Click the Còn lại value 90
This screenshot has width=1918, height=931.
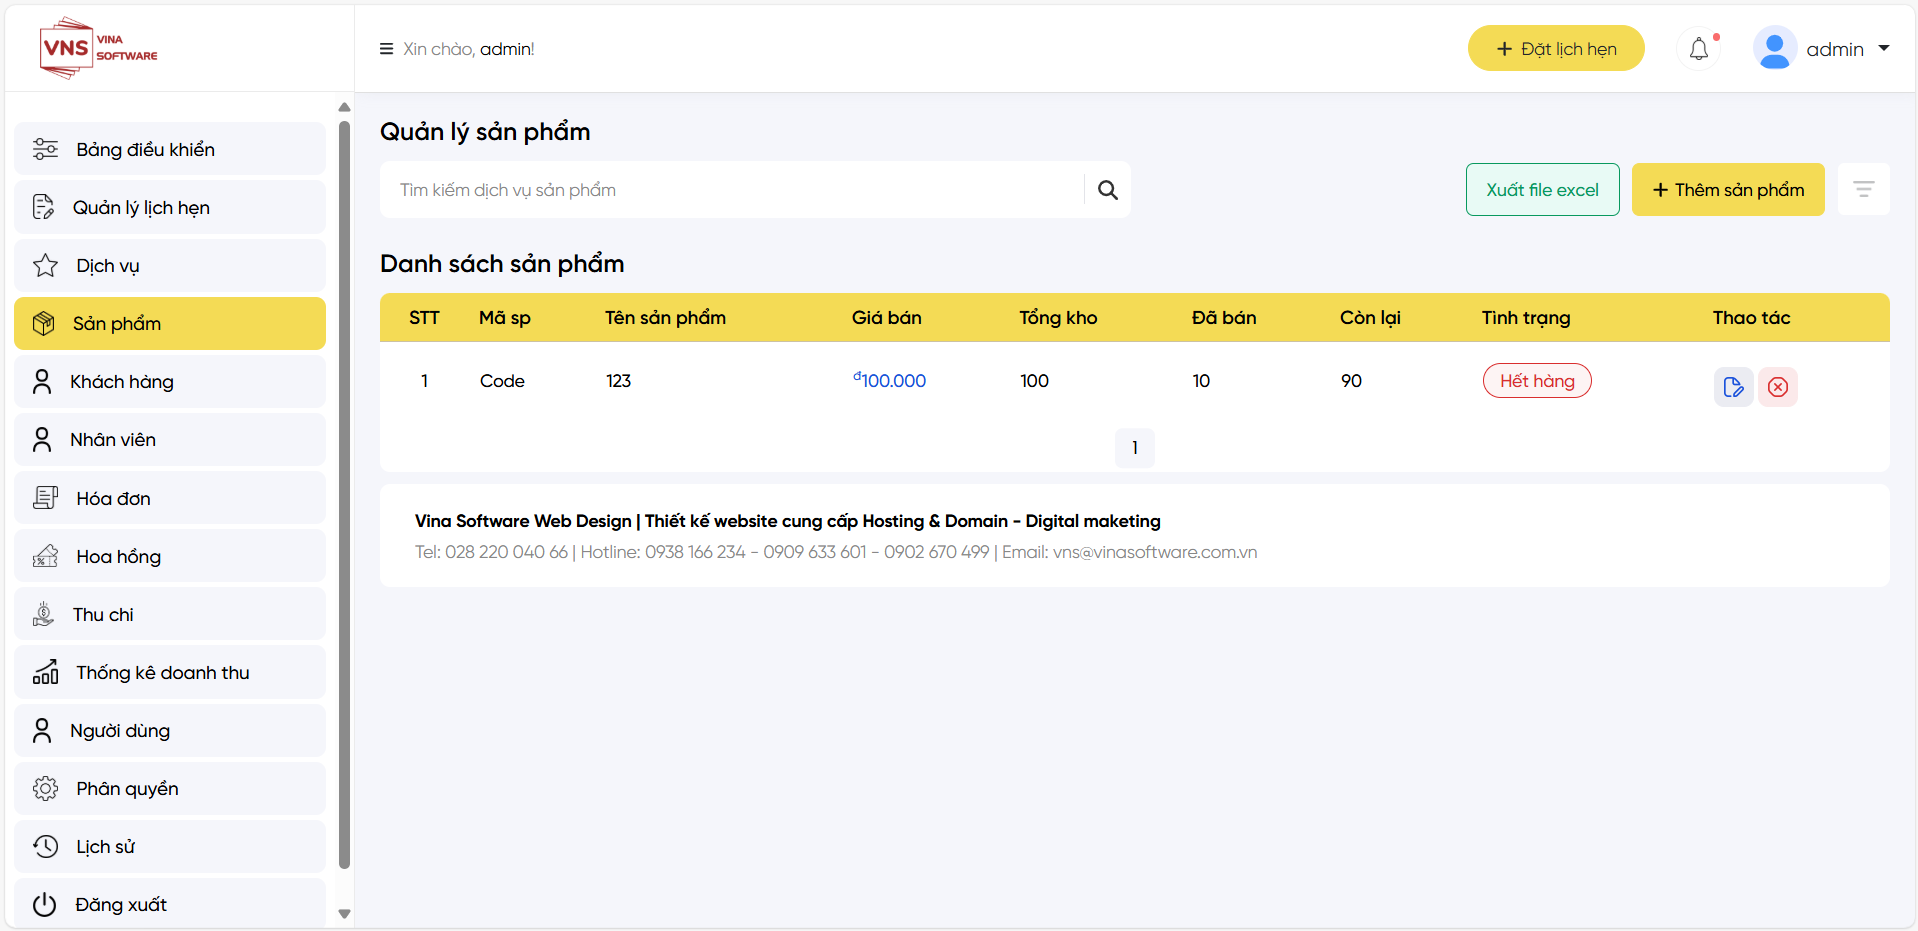(x=1351, y=381)
